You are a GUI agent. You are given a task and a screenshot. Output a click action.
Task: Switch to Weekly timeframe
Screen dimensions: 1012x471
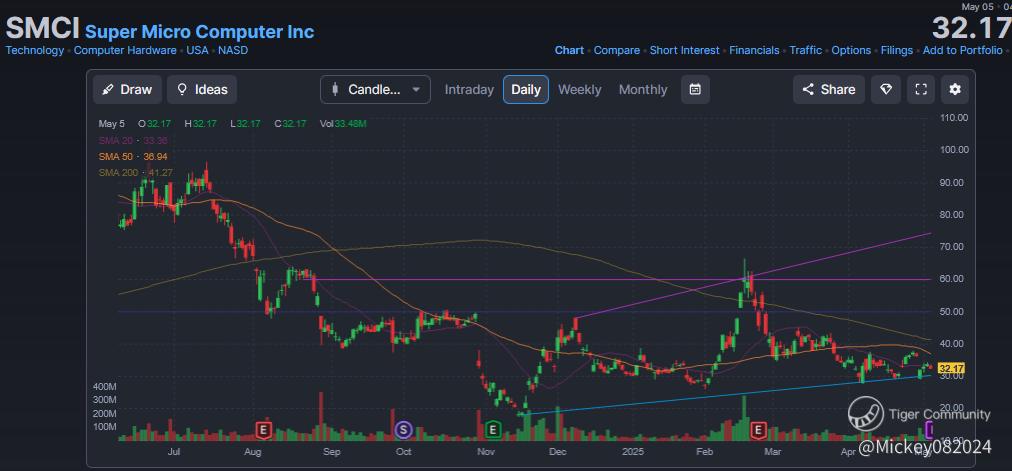click(x=580, y=90)
